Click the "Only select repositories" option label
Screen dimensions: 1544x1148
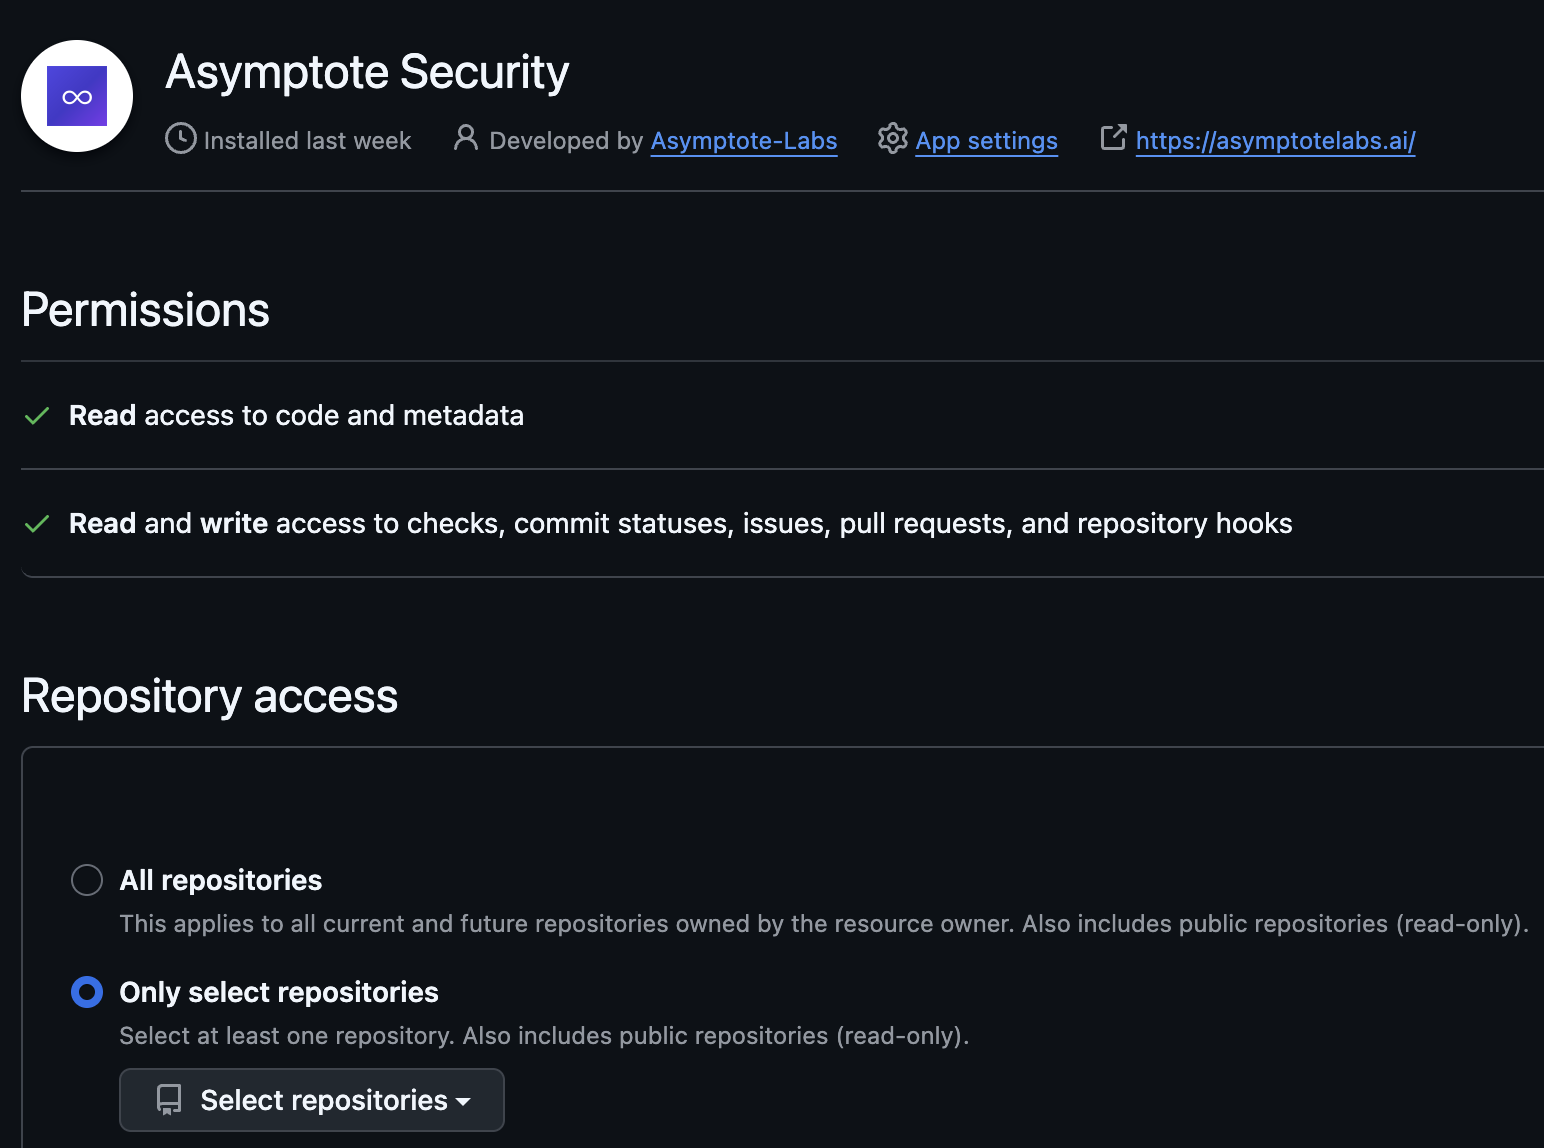[279, 992]
